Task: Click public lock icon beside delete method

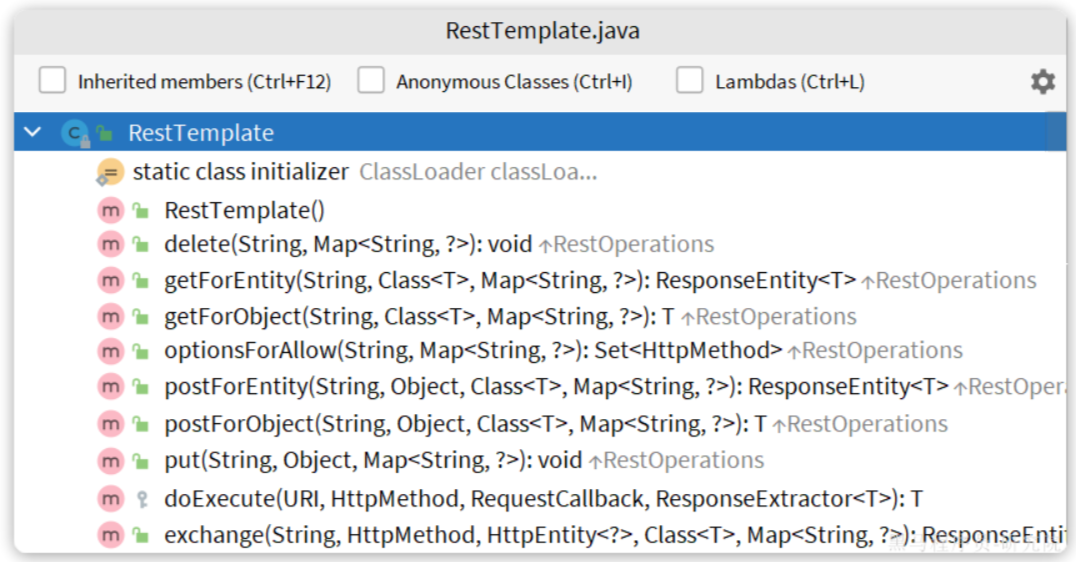Action: (x=141, y=244)
